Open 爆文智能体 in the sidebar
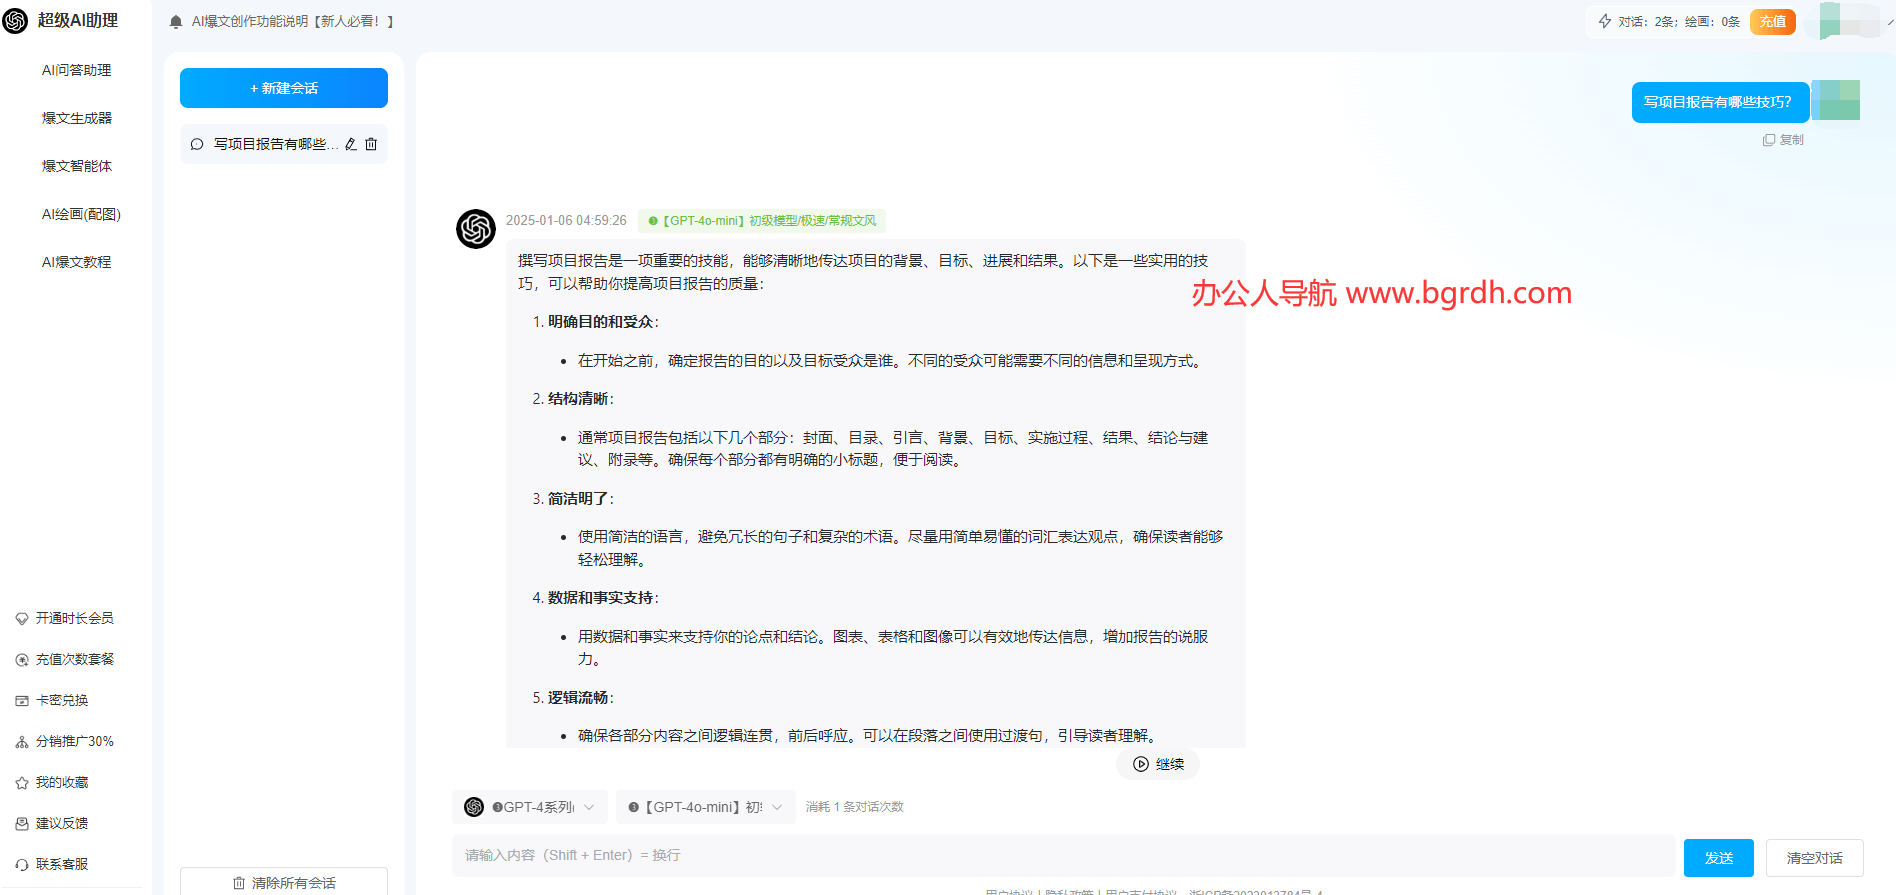The height and width of the screenshot is (895, 1896). [x=76, y=166]
